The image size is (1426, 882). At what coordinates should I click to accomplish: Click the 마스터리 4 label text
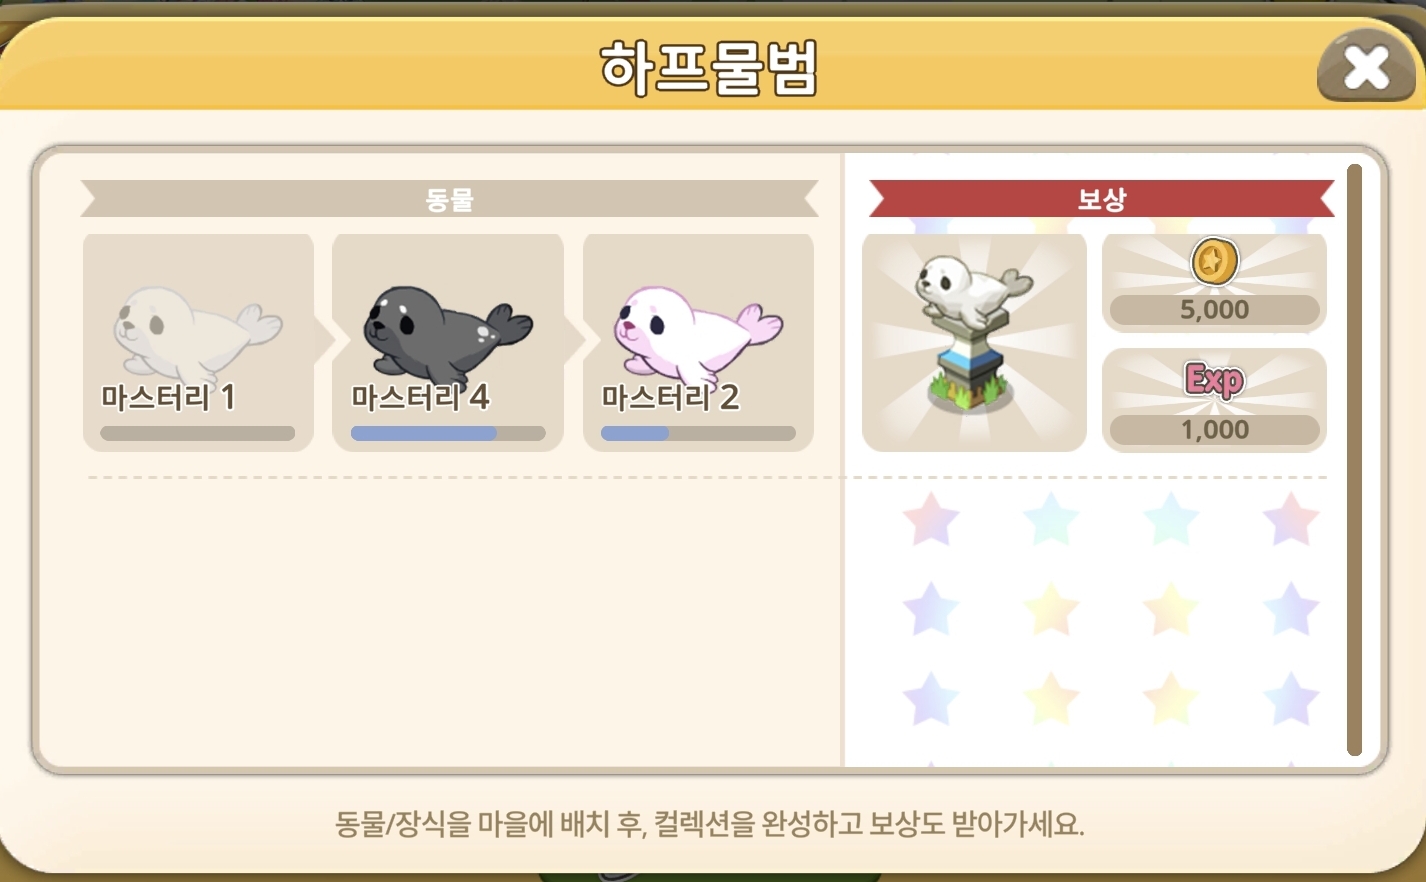pyautogui.click(x=420, y=398)
